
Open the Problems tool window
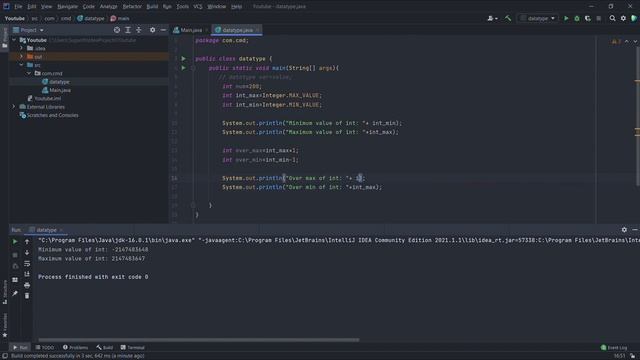tap(76, 348)
